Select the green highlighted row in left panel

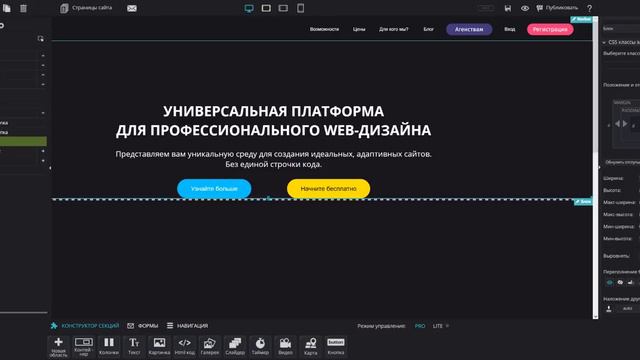pyautogui.click(x=23, y=141)
